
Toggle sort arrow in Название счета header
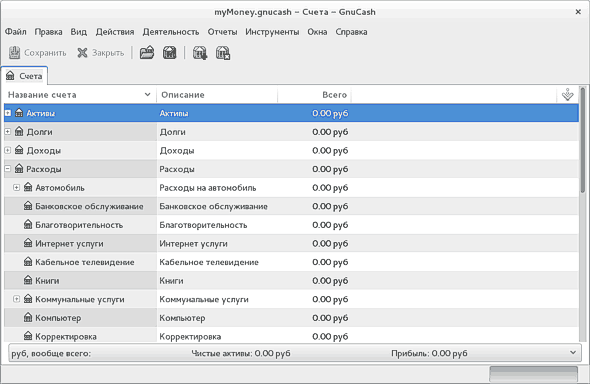coord(148,95)
